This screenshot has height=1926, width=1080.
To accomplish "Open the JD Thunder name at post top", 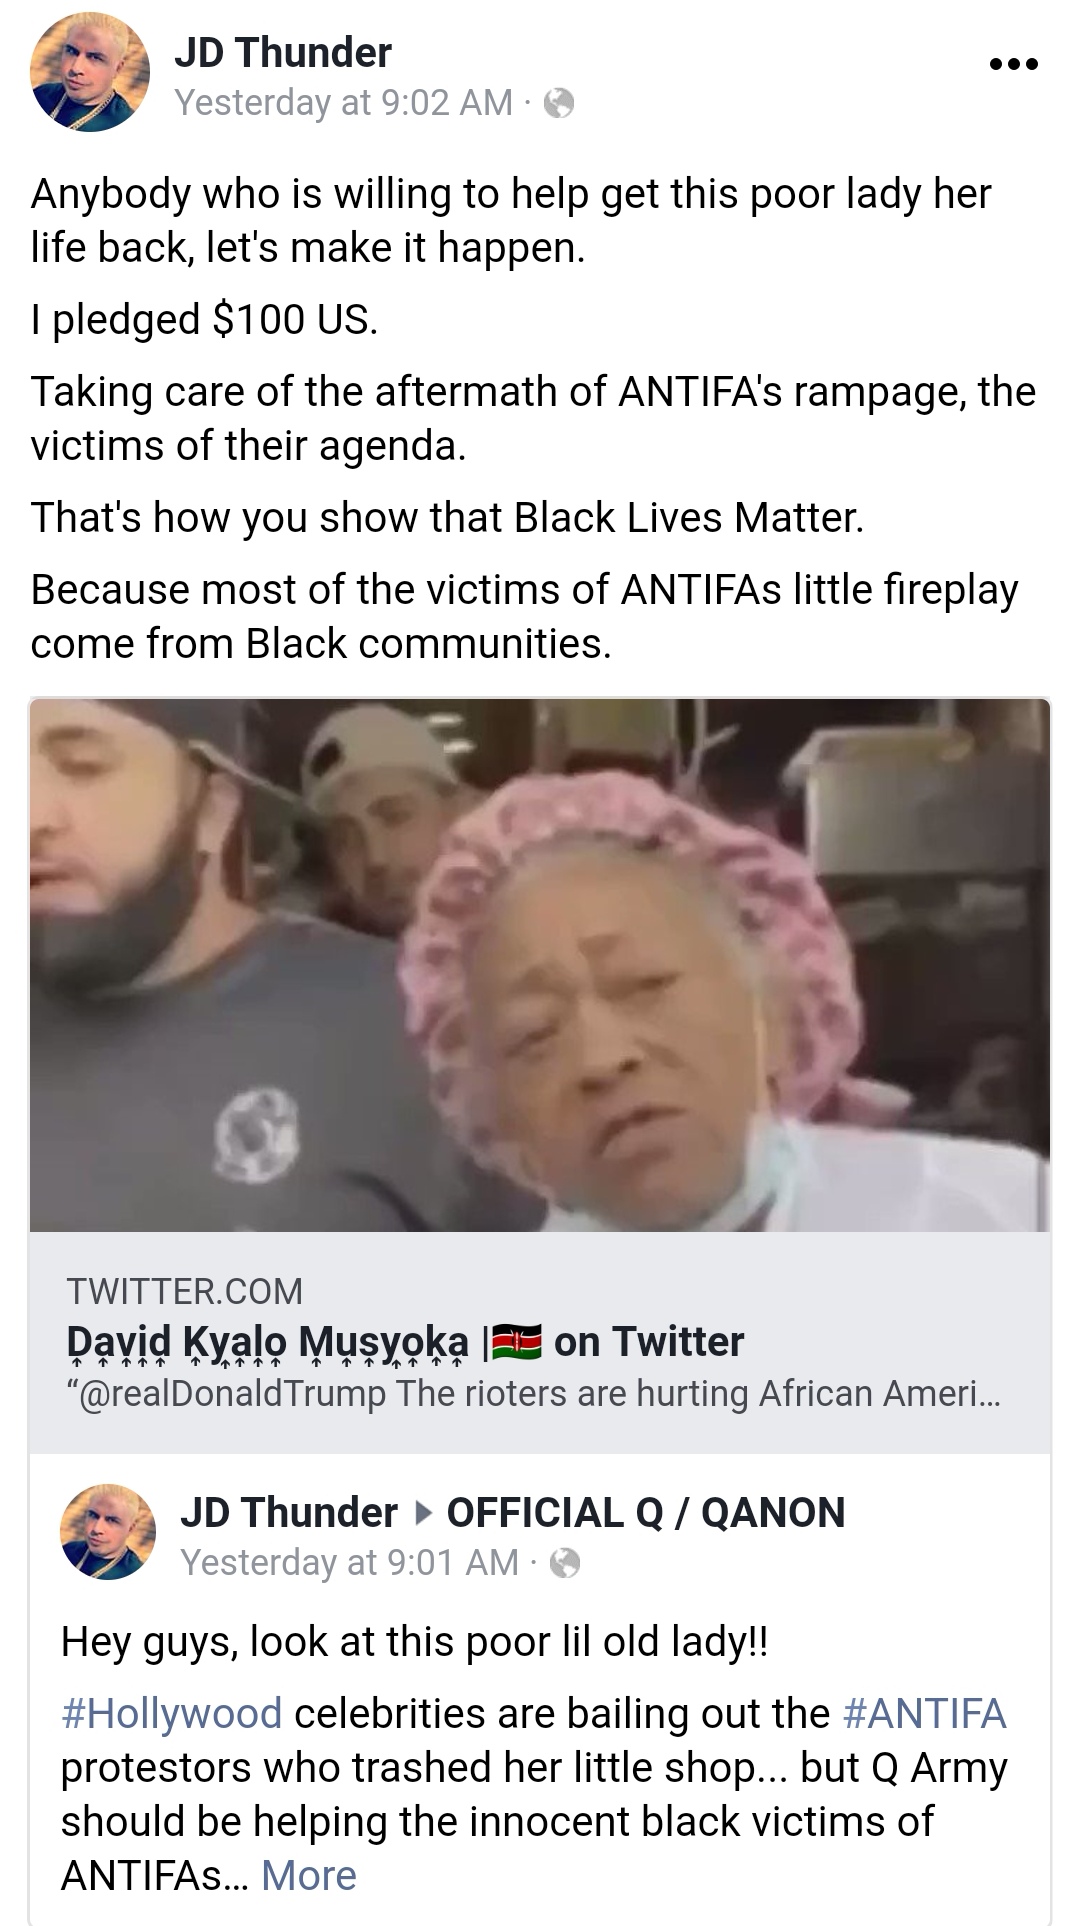I will [283, 52].
